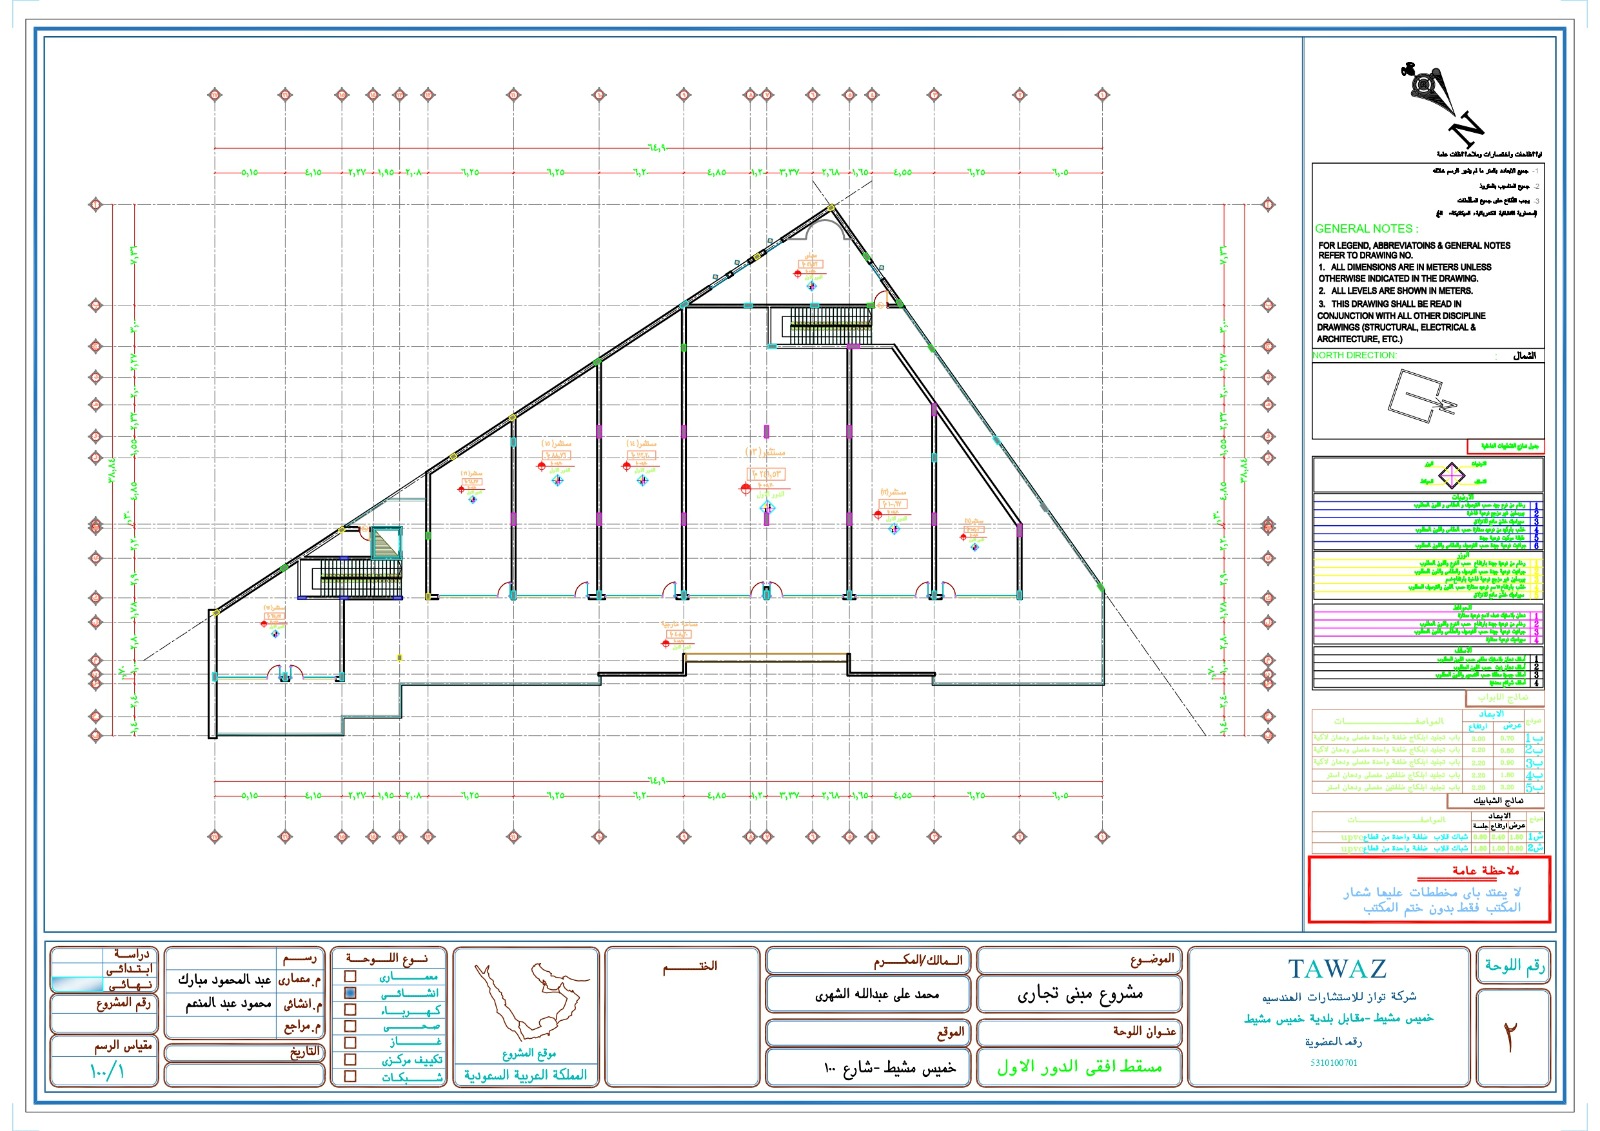1600x1131 pixels.
Task: Click the north direction site key plan
Action: click(x=1421, y=397)
